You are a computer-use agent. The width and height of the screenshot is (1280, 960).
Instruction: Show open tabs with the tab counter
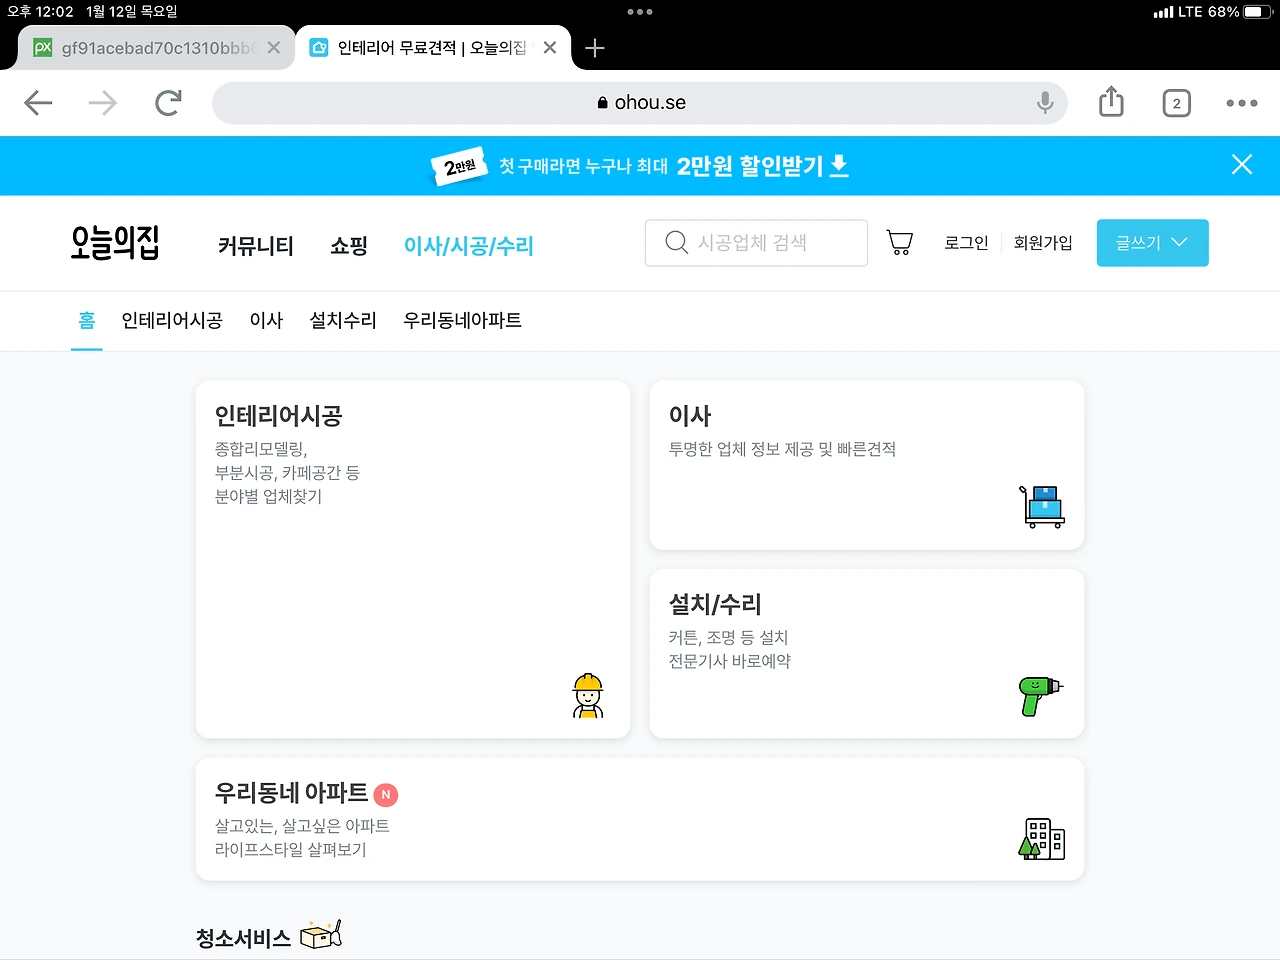point(1176,103)
